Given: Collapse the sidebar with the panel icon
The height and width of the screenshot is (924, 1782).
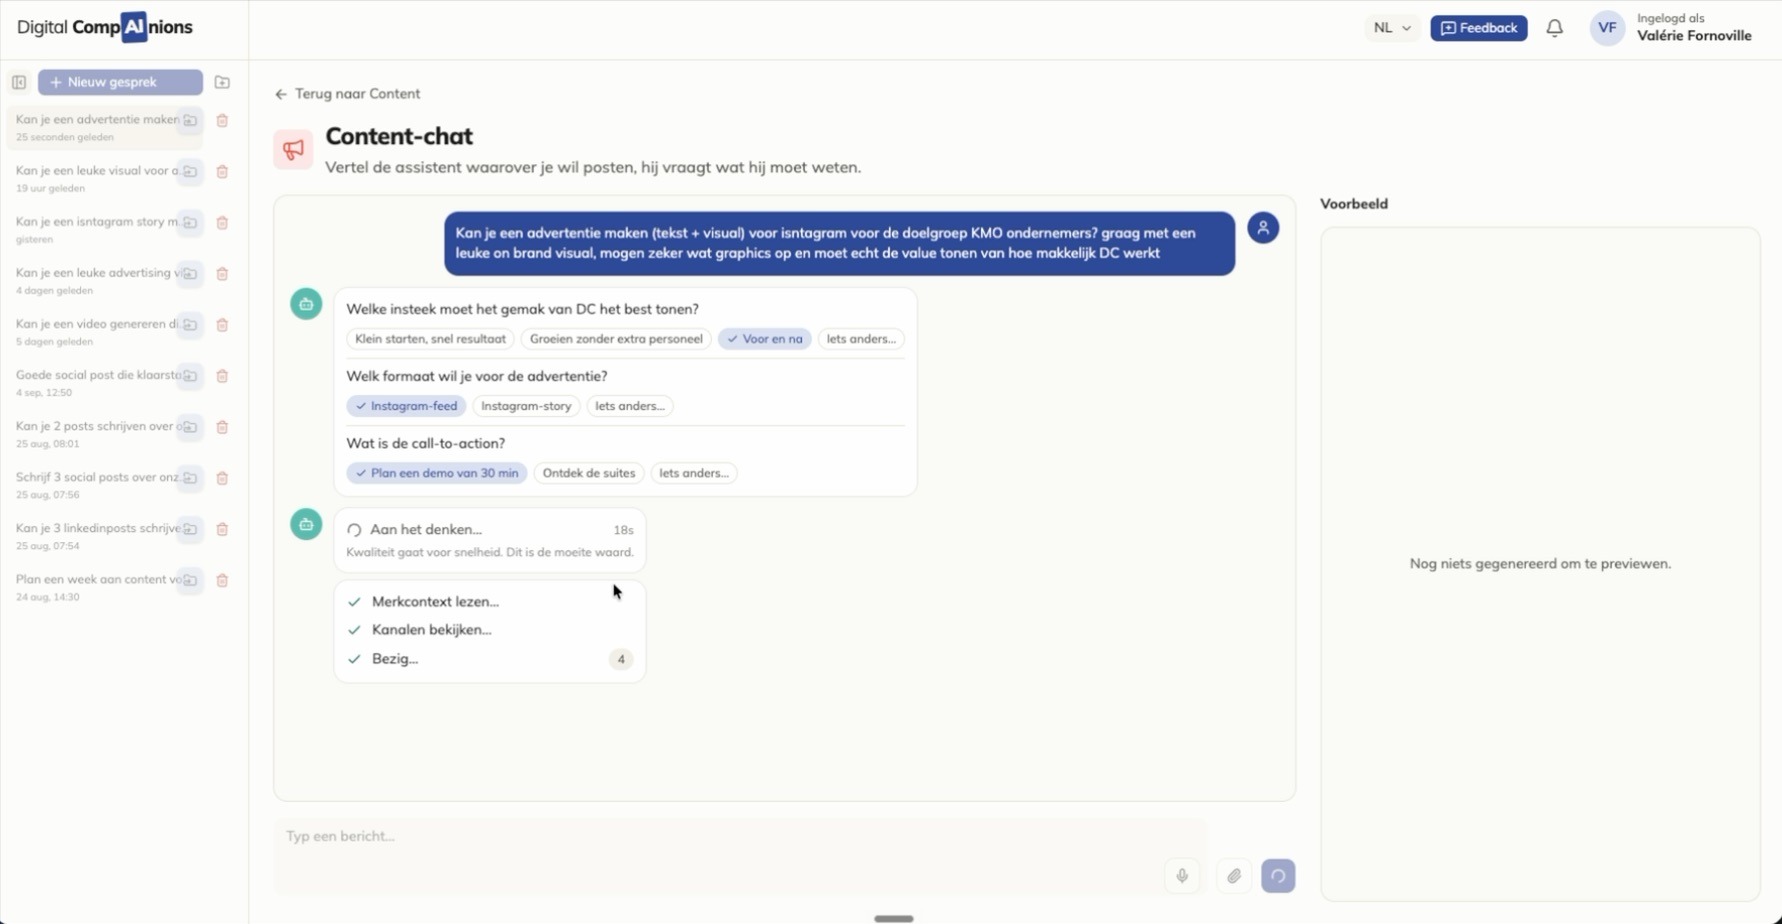Looking at the screenshot, I should pos(19,82).
